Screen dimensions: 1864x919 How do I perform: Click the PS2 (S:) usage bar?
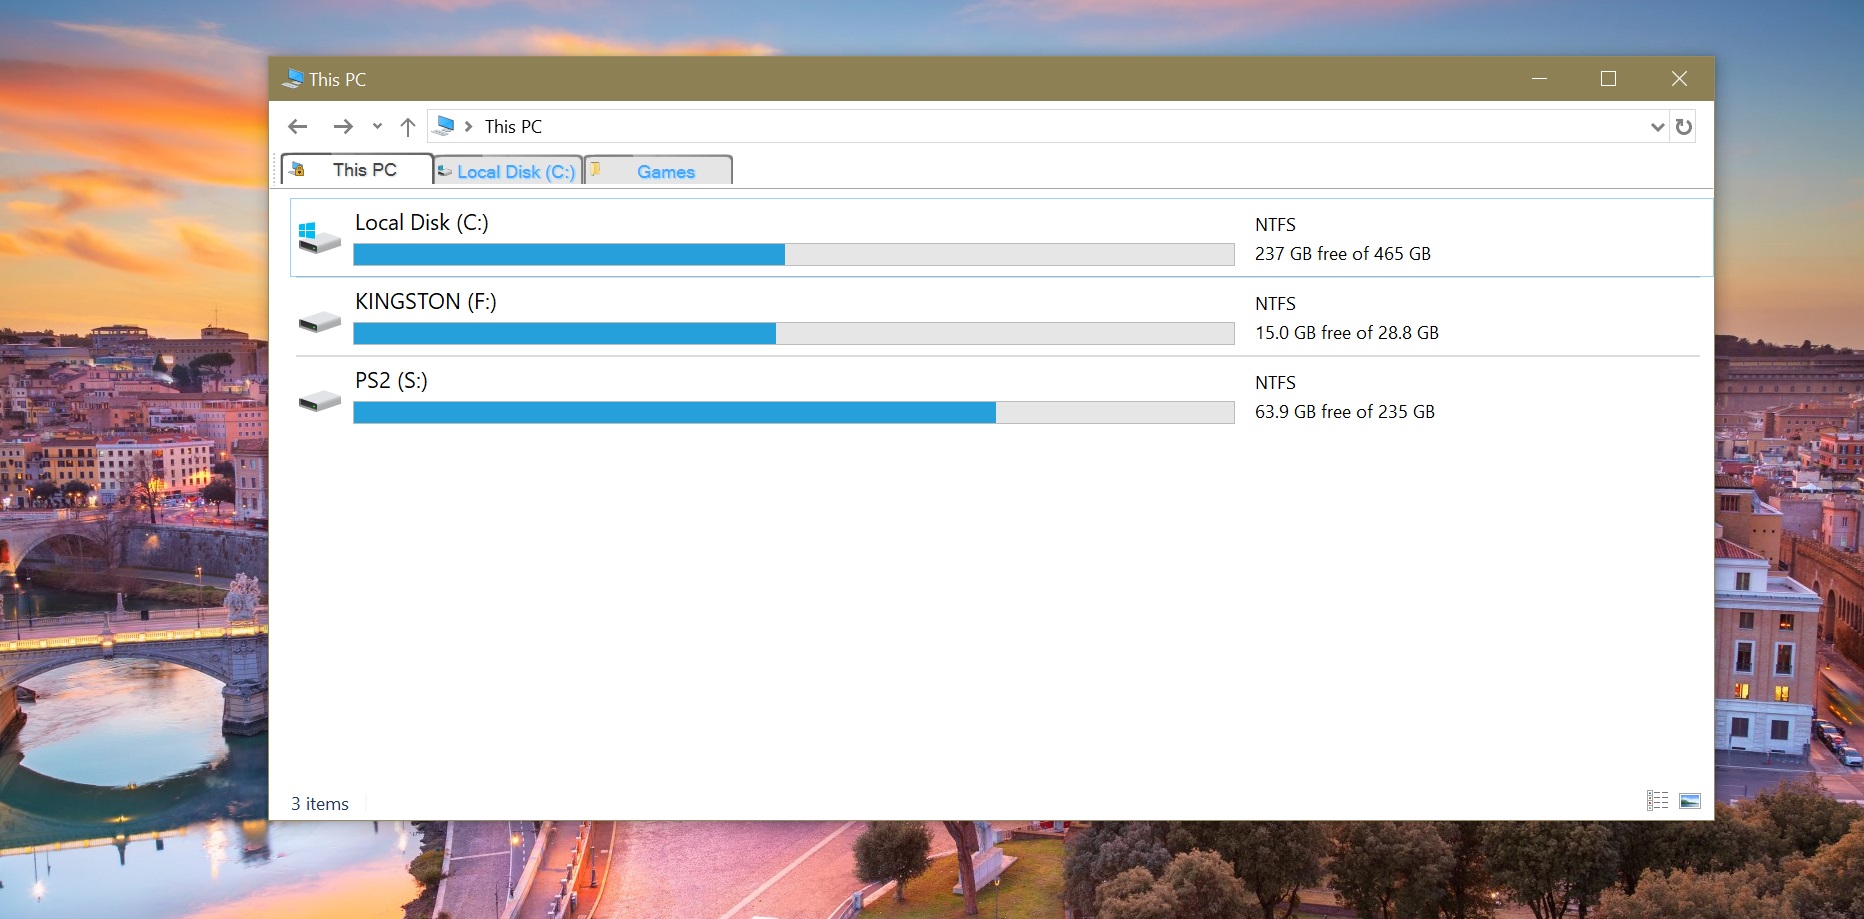[794, 413]
